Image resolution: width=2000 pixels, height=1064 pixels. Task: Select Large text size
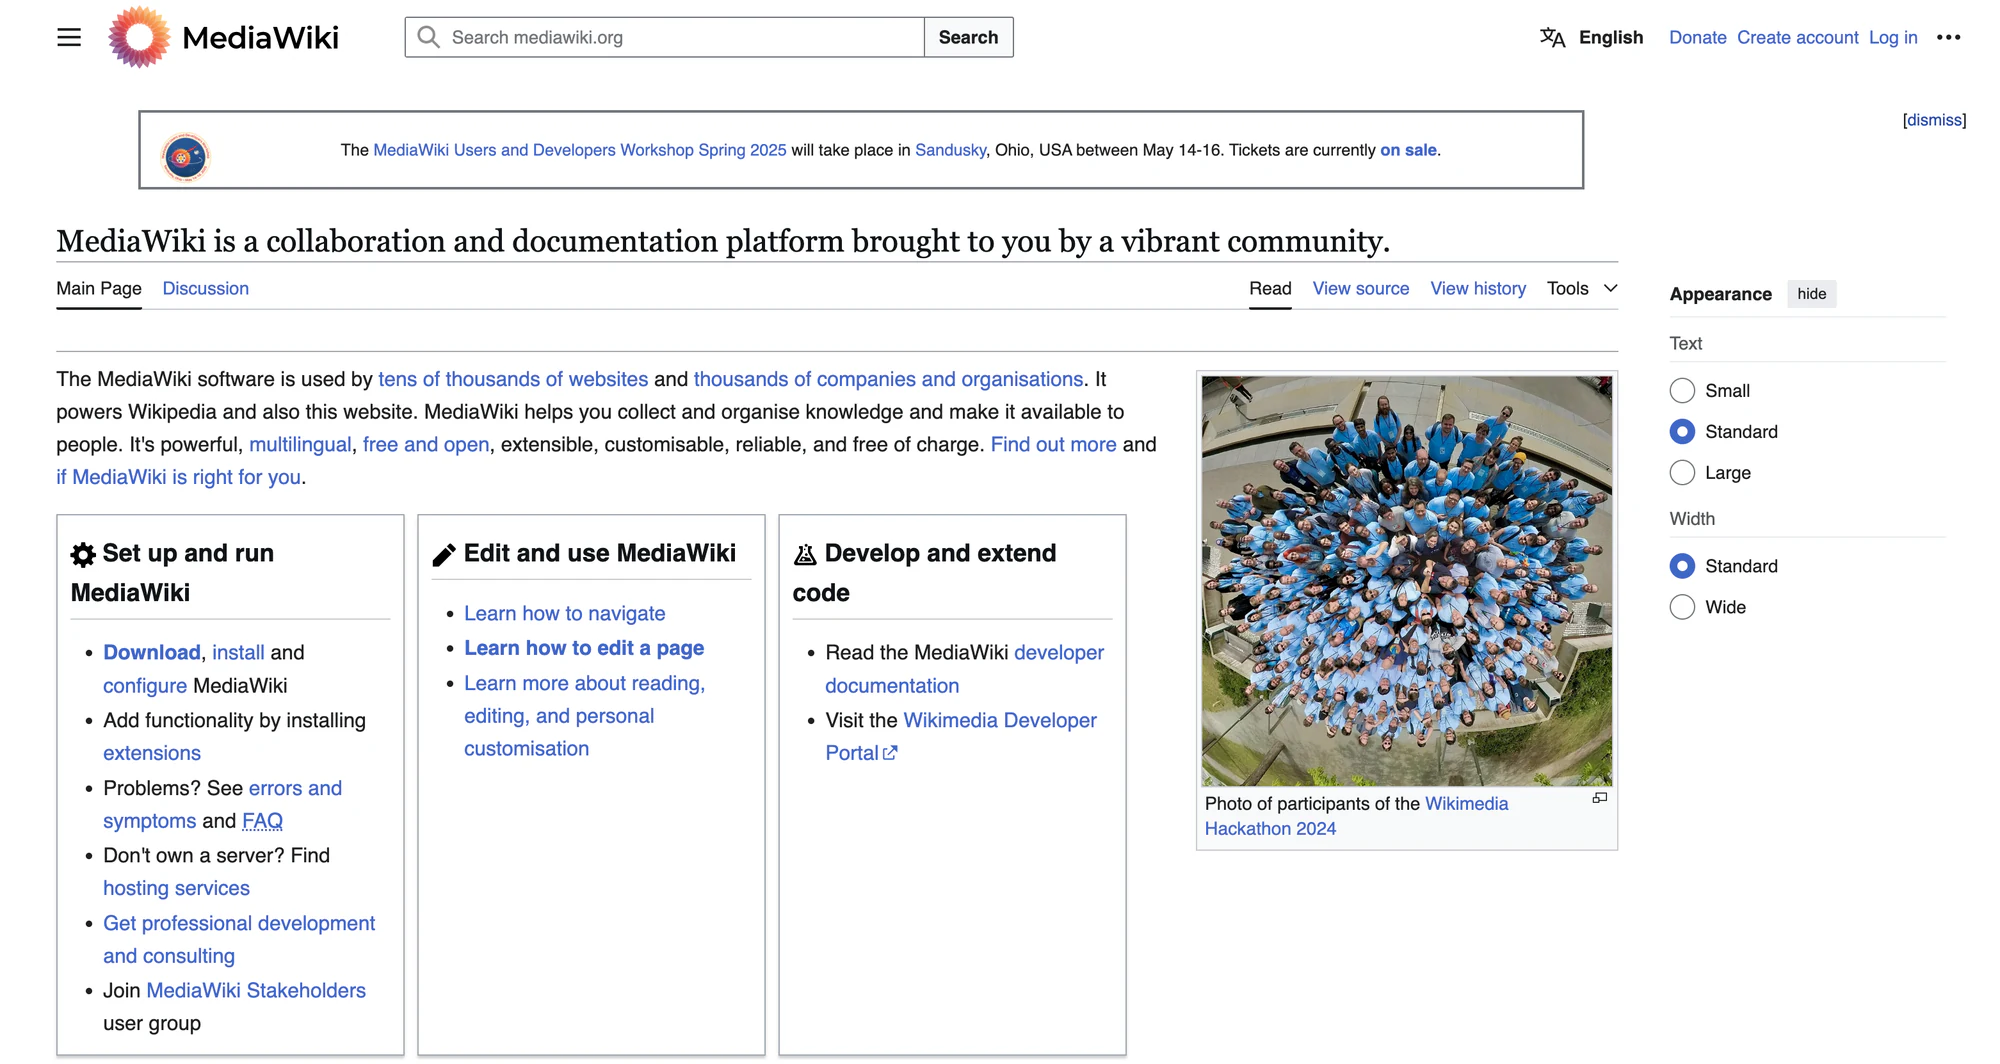point(1682,473)
